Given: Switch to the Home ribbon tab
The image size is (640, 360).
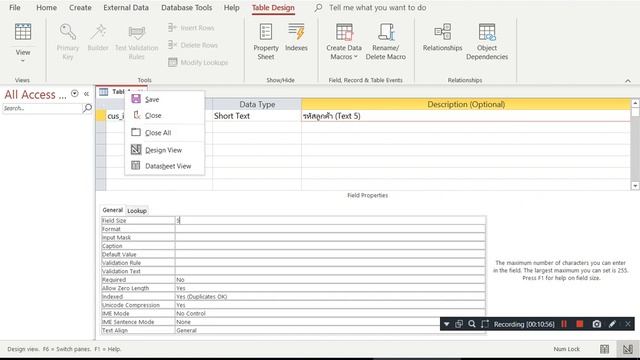Looking at the screenshot, I should click(x=47, y=7).
